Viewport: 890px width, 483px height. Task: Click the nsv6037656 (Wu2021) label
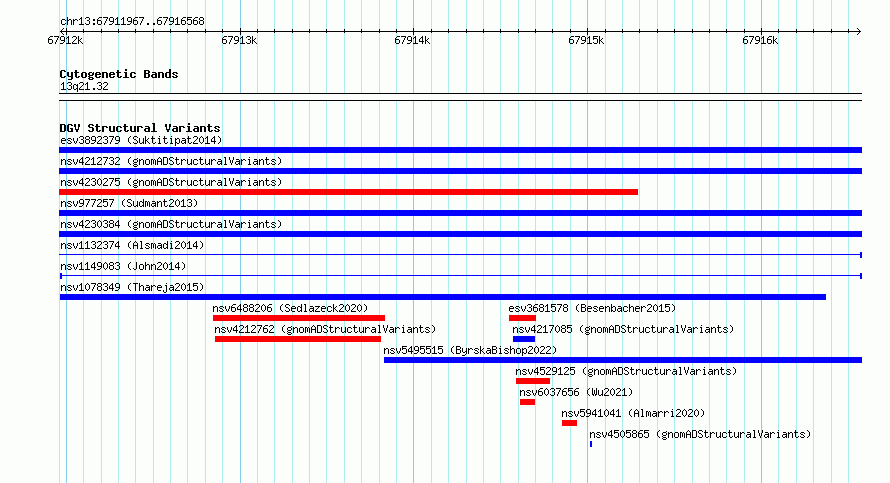click(576, 392)
